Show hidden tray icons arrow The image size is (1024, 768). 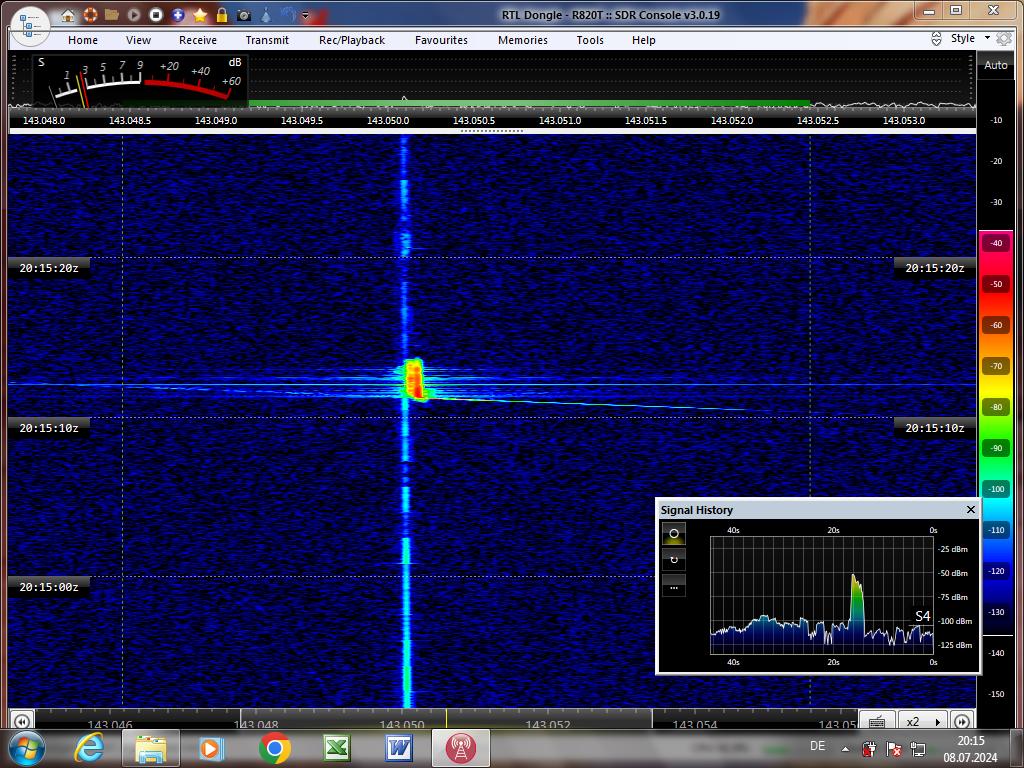click(x=846, y=749)
